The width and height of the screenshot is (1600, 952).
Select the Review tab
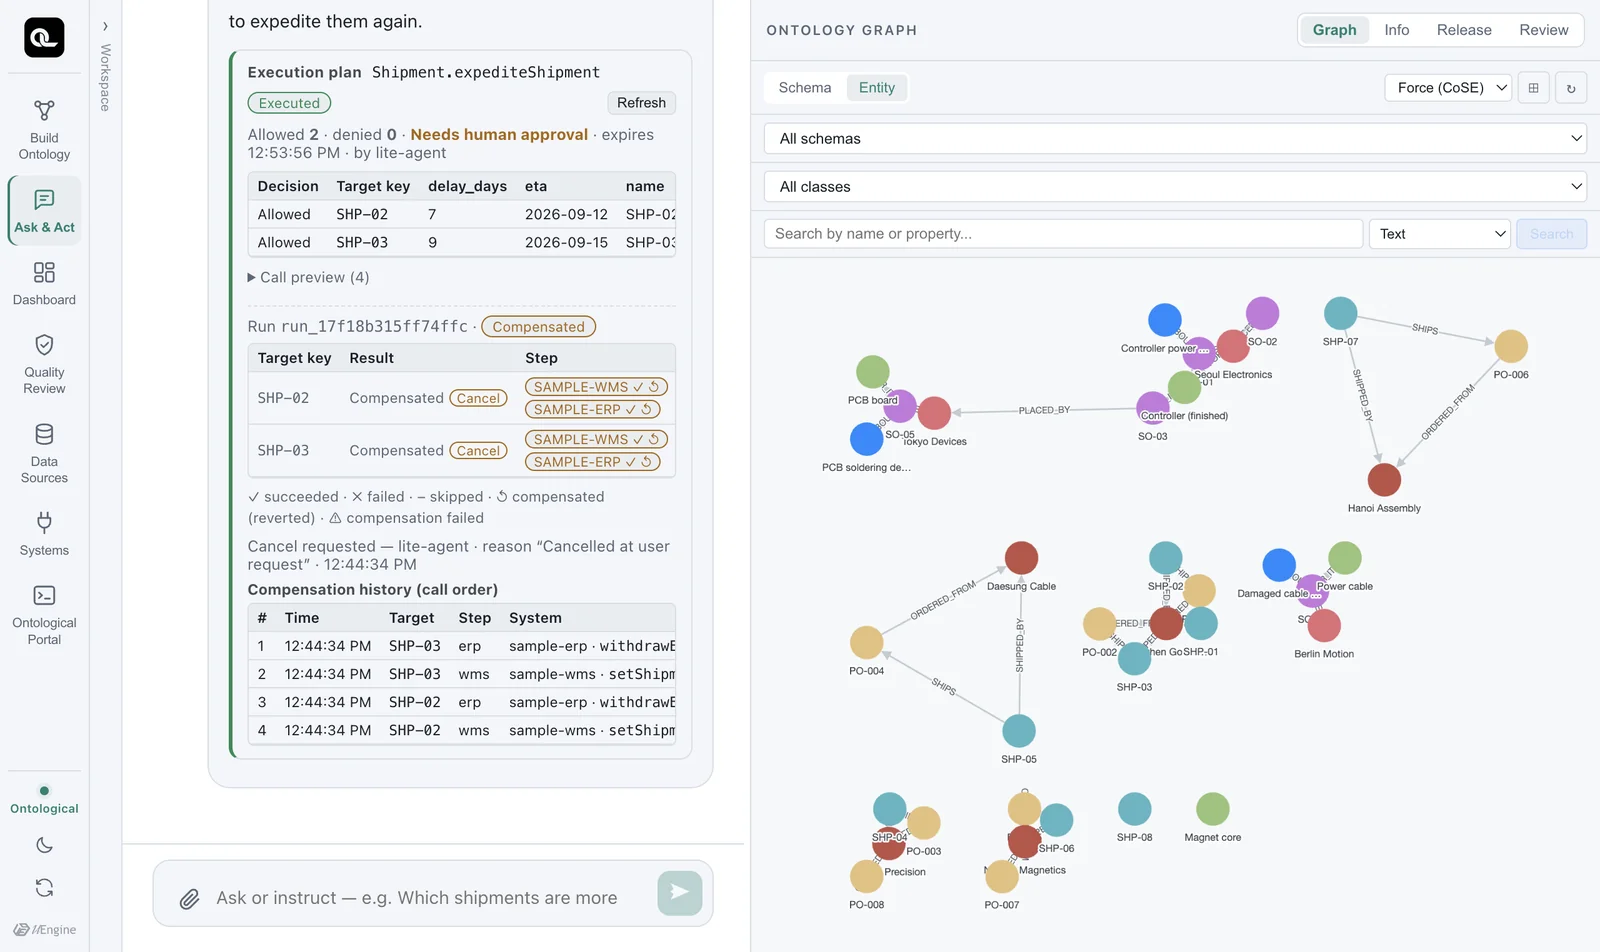[x=1543, y=30]
